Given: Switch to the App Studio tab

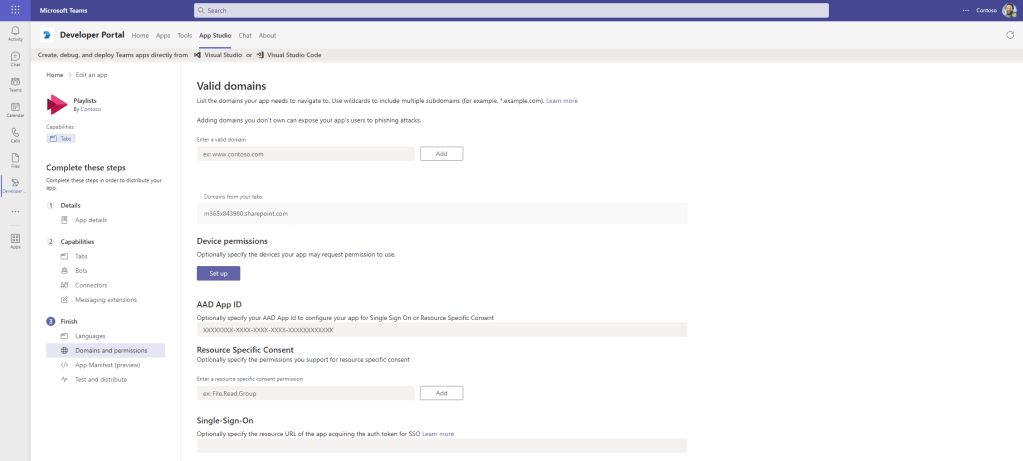Looking at the screenshot, I should 215,35.
